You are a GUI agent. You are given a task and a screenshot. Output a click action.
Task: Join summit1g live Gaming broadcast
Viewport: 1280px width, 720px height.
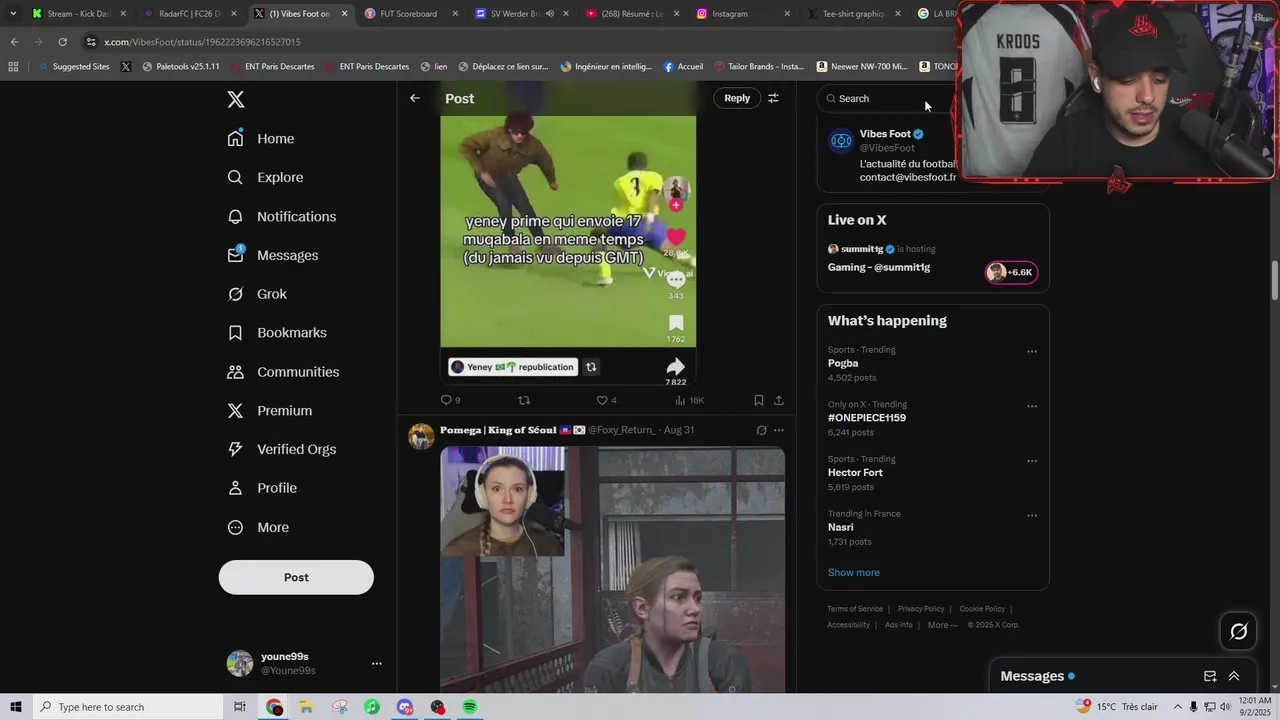tap(879, 267)
